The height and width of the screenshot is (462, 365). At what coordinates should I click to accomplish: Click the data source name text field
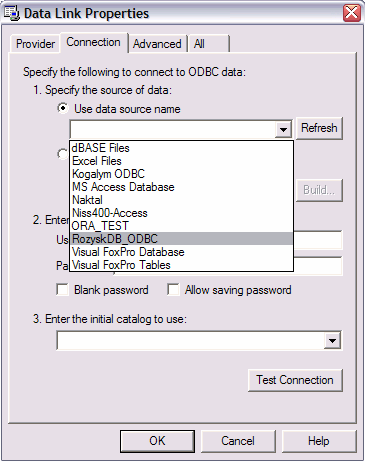[173, 129]
